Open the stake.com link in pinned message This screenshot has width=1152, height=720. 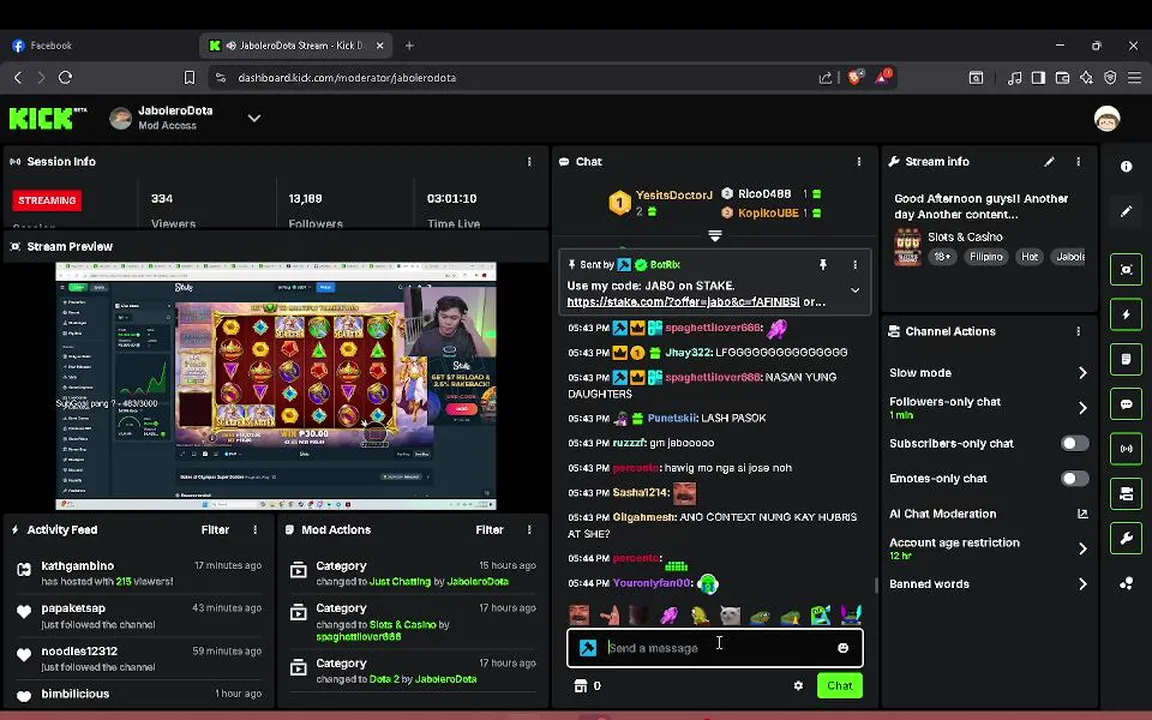coord(683,302)
